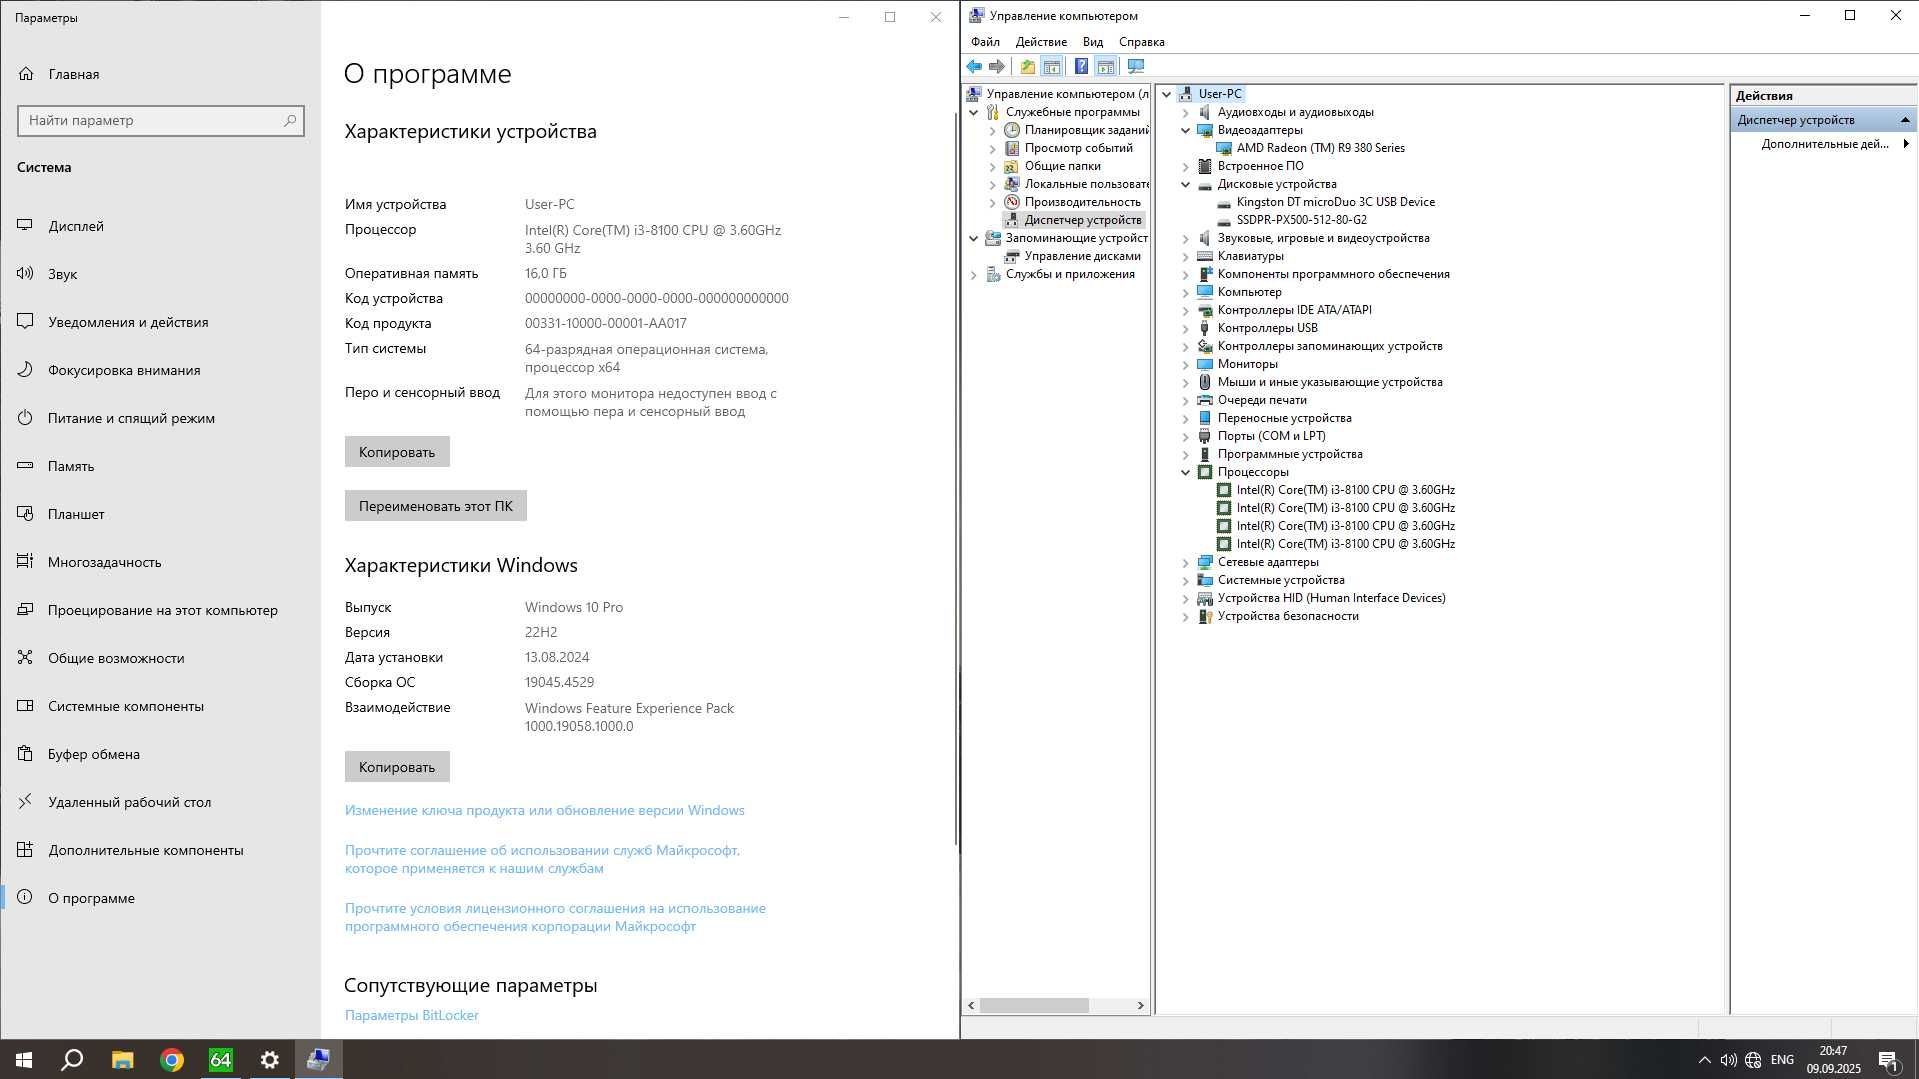The width and height of the screenshot is (1919, 1079).
Task: Open the notification center icon
Action: point(1888,1060)
